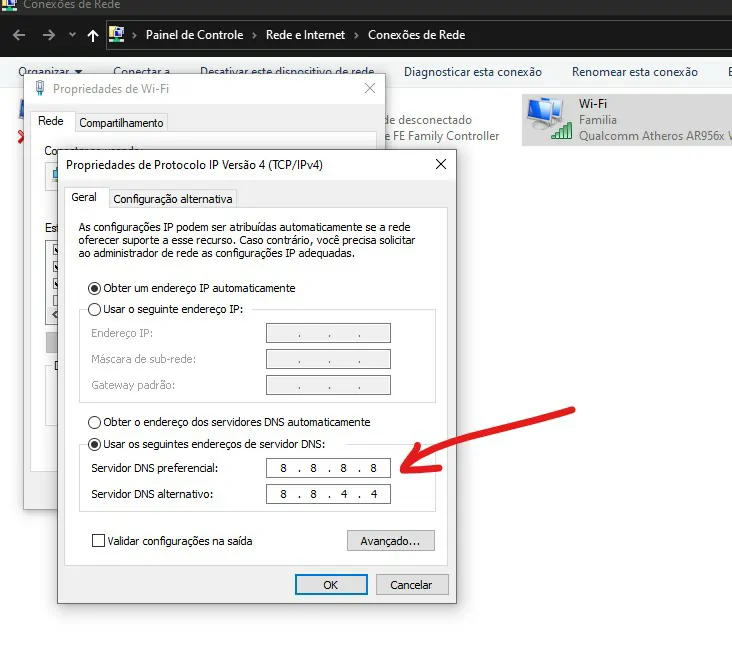Select the Wi-Fi network adapter icon
This screenshot has width=732, height=668.
(549, 119)
